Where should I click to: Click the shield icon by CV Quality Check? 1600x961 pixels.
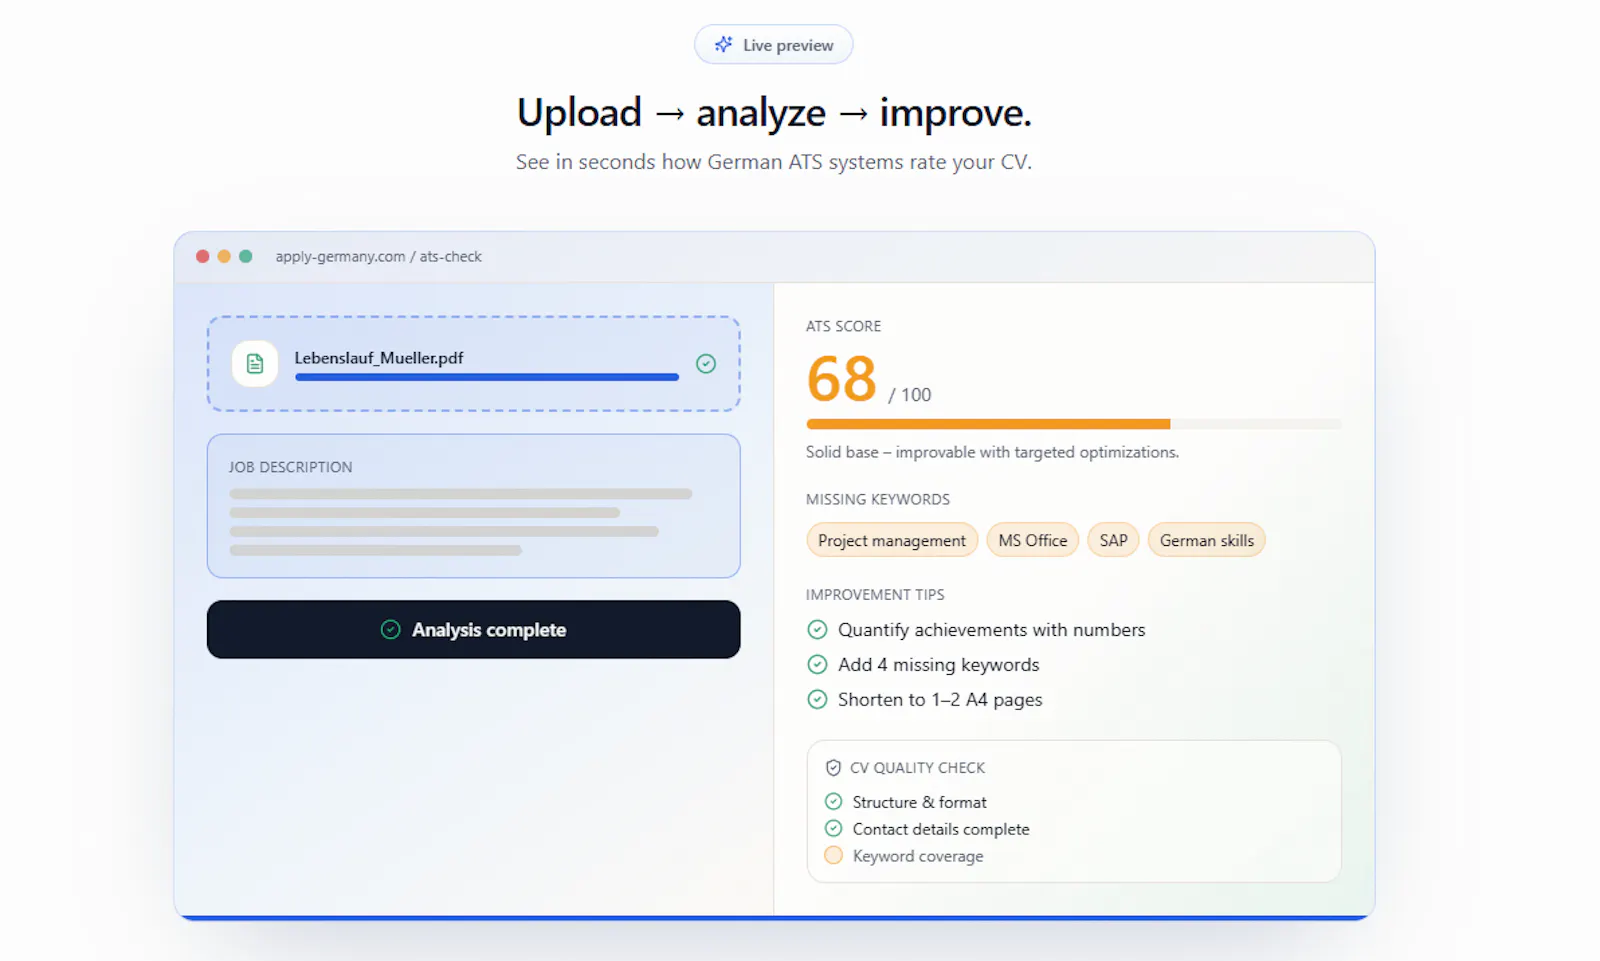(833, 768)
